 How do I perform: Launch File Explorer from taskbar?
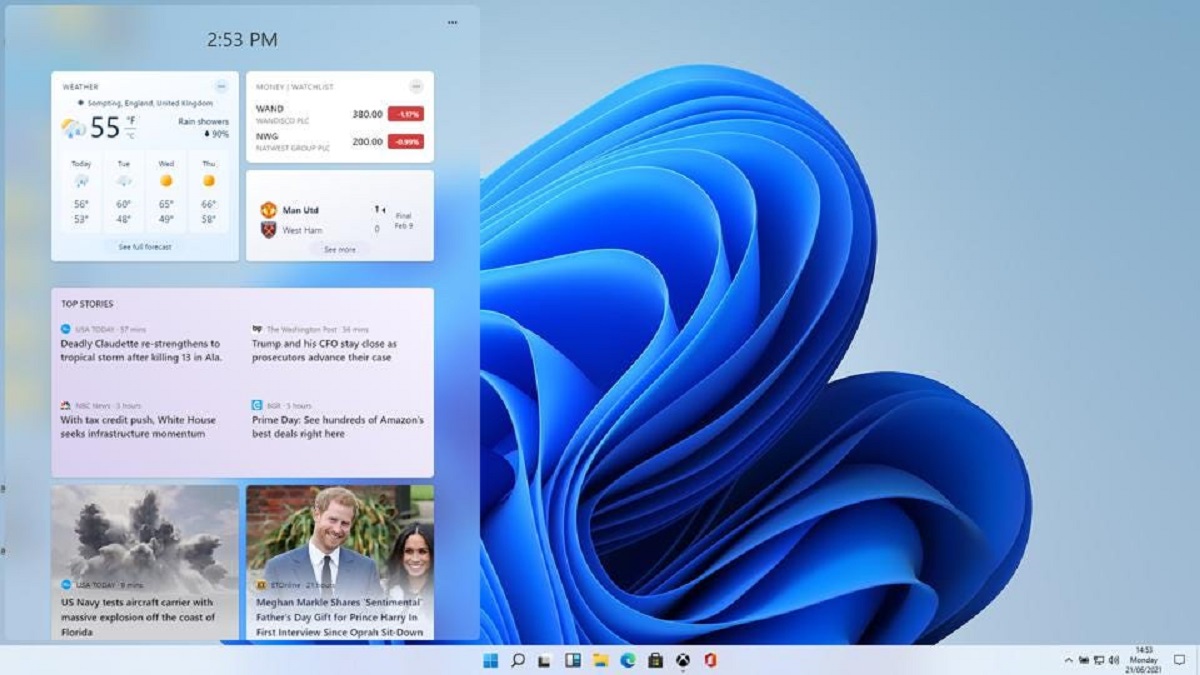(600, 660)
